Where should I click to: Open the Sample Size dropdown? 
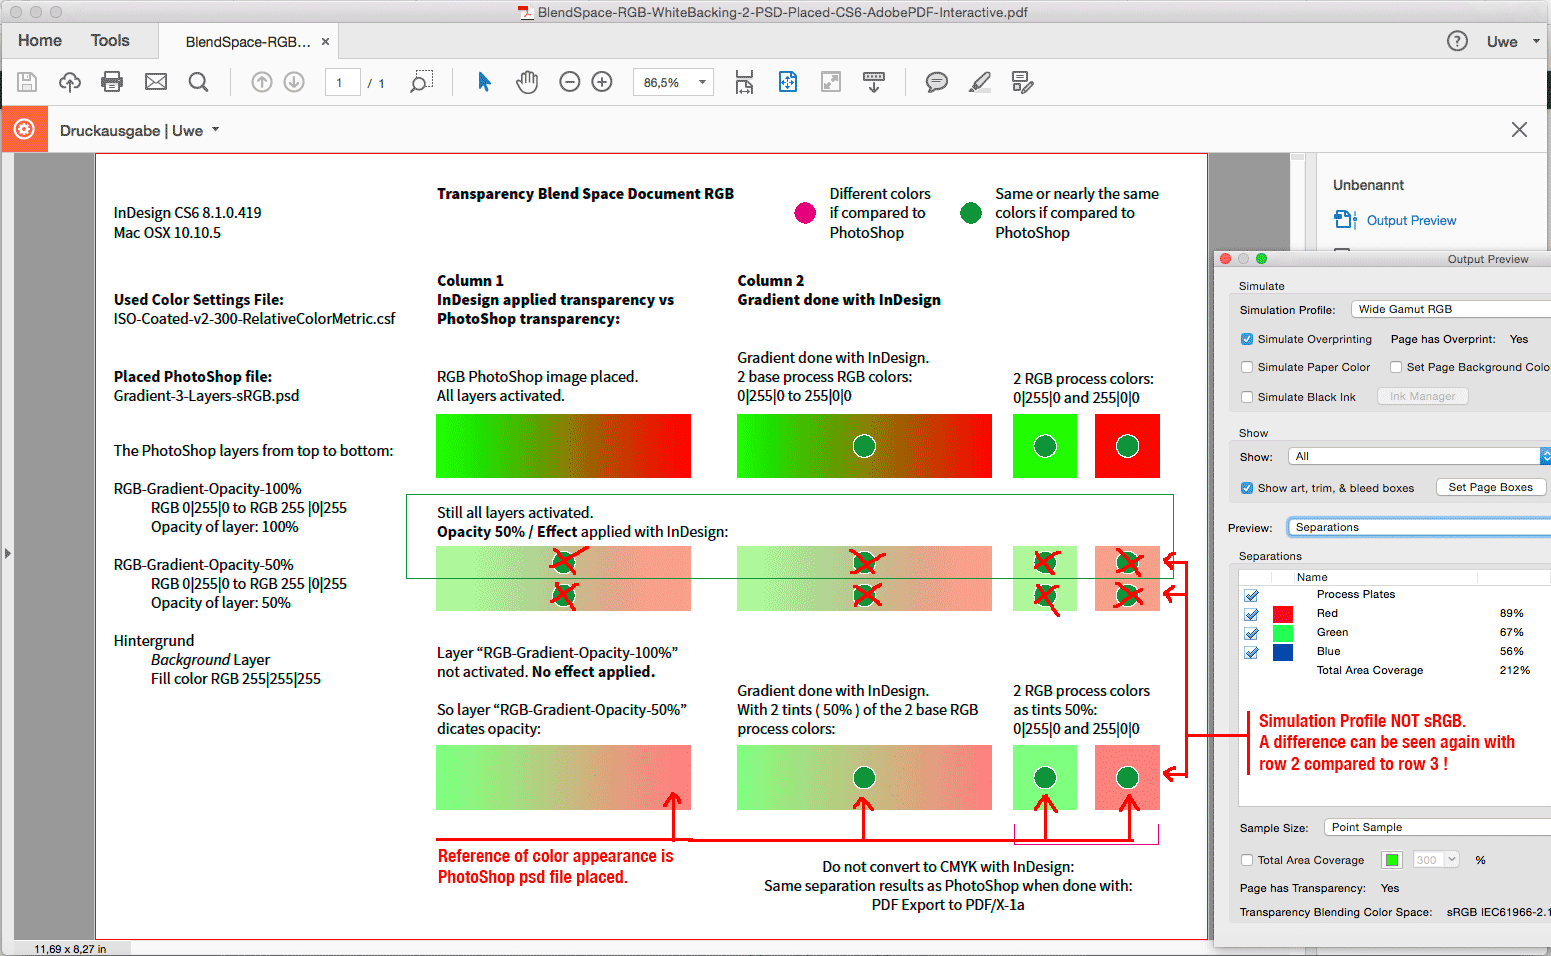tap(1437, 827)
